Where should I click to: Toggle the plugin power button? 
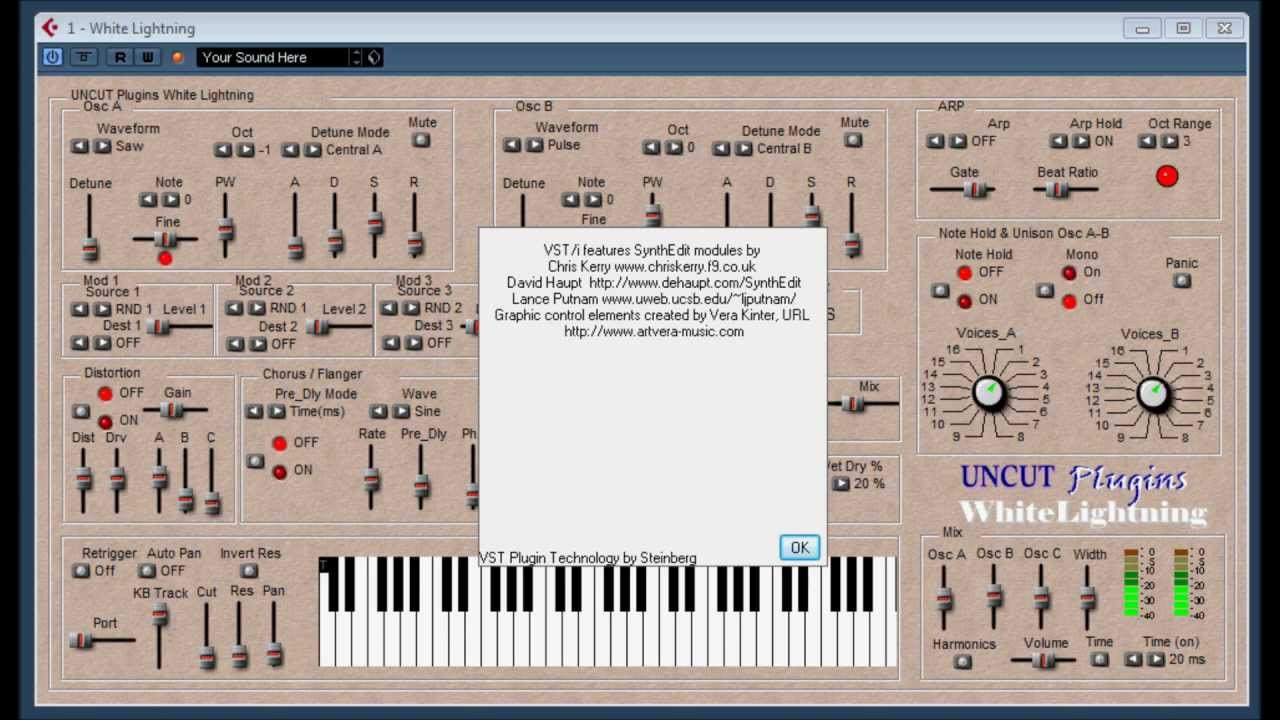coord(53,57)
